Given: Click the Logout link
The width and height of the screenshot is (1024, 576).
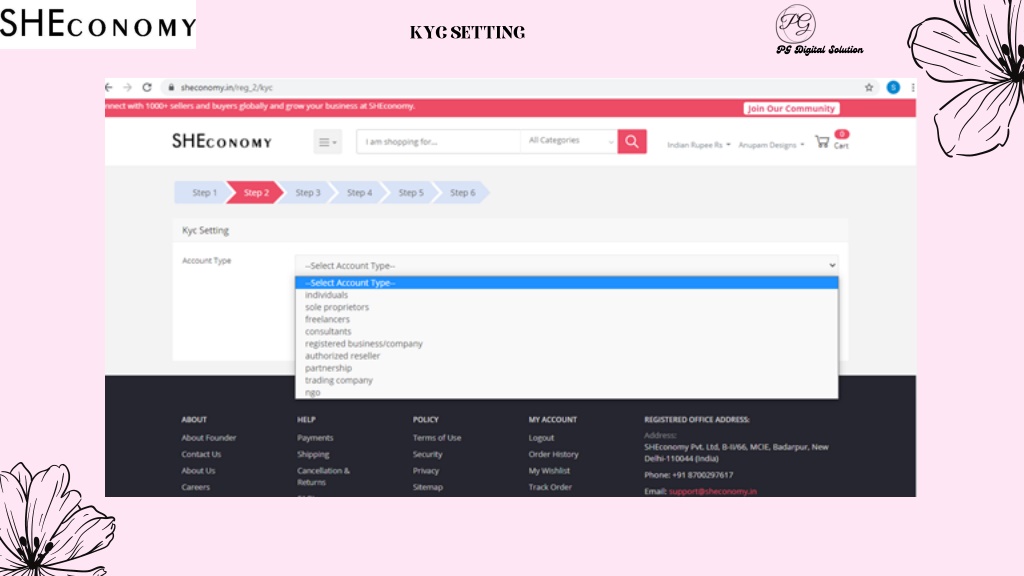Looking at the screenshot, I should pyautogui.click(x=541, y=438).
